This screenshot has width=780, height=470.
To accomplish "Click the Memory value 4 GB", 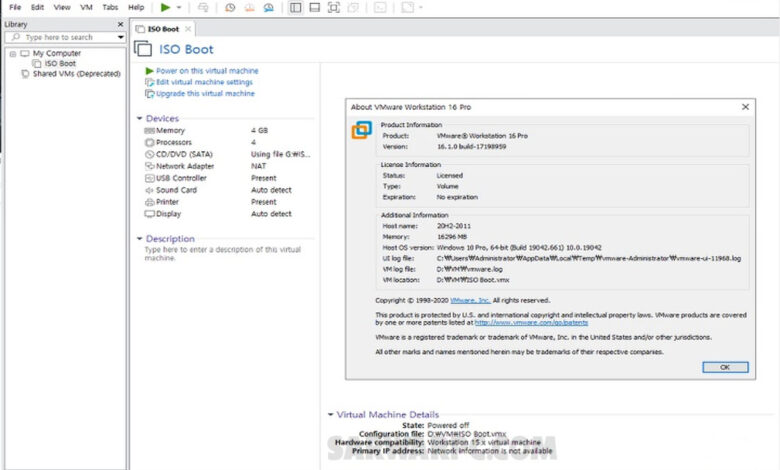I will point(259,130).
